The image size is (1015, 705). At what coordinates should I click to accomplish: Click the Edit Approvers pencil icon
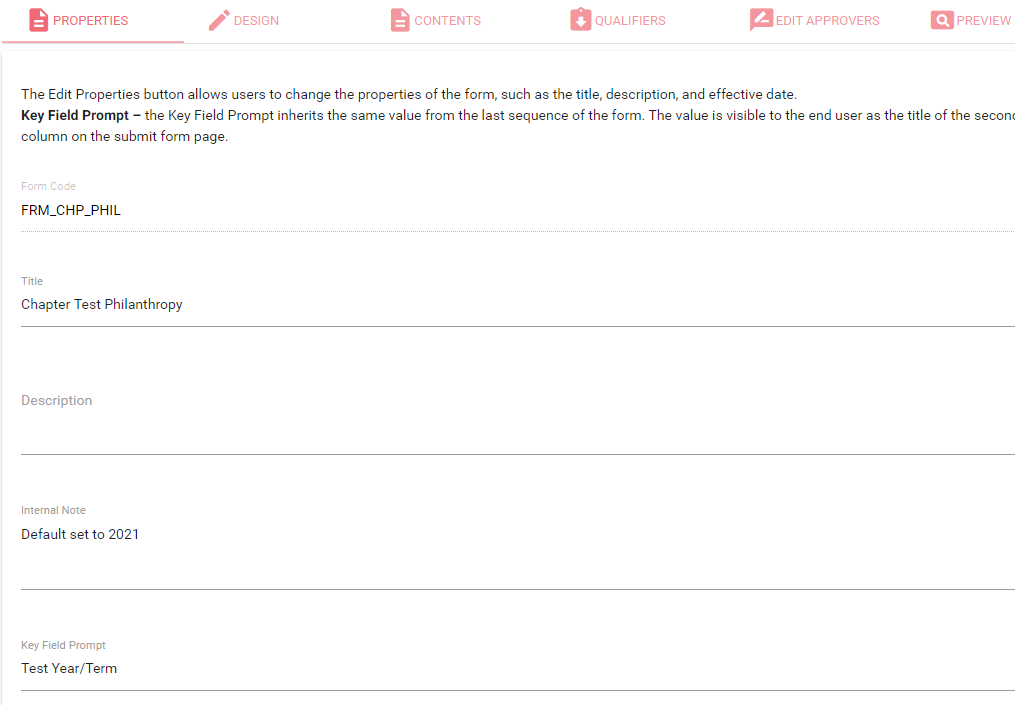tap(761, 20)
